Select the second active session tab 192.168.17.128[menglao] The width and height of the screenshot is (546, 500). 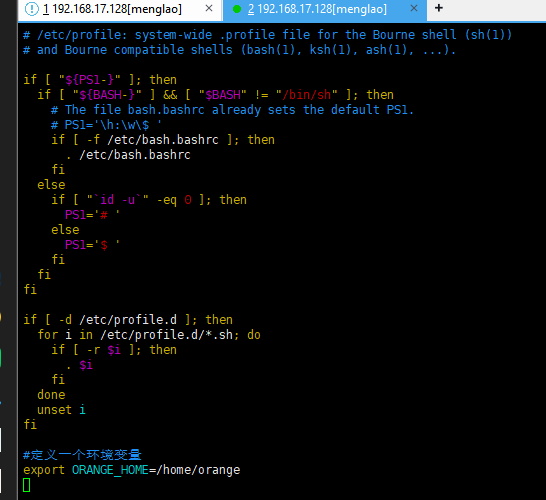[x=324, y=9]
